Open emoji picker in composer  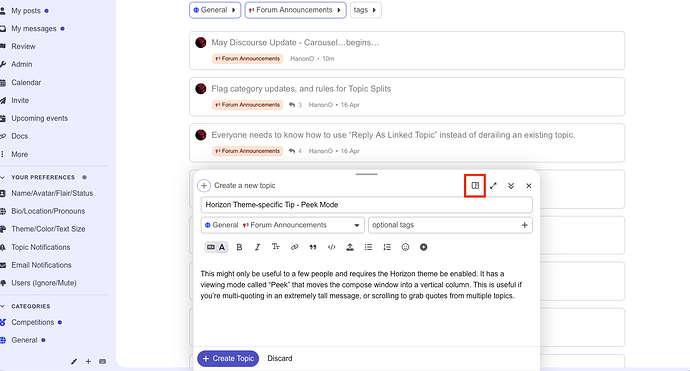405,247
